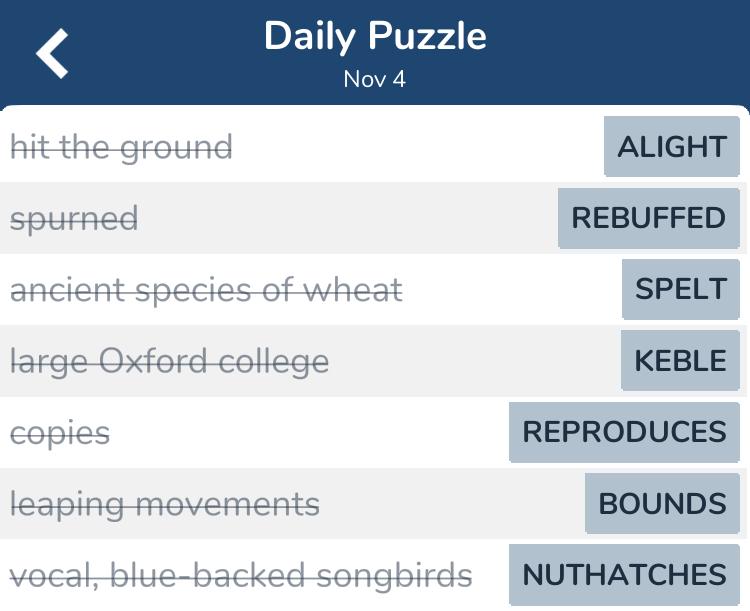Select the NUTHATCHES answer tile
Screen dimensions: 750x611
tap(624, 575)
